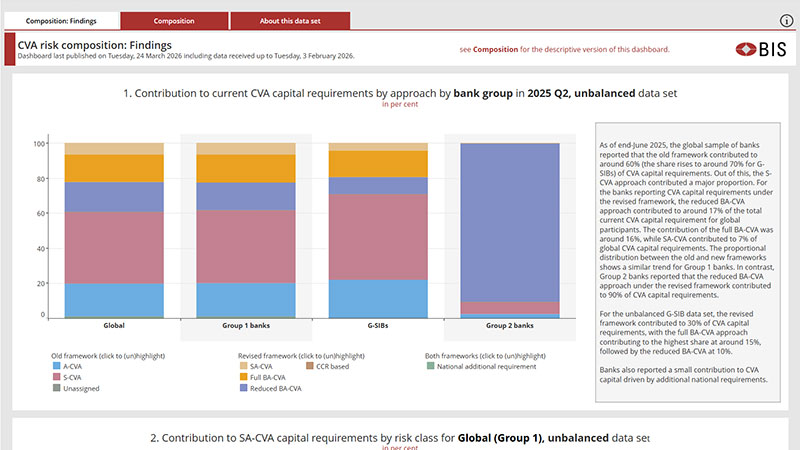
Task: Open the information icon at top right
Action: tap(786, 20)
